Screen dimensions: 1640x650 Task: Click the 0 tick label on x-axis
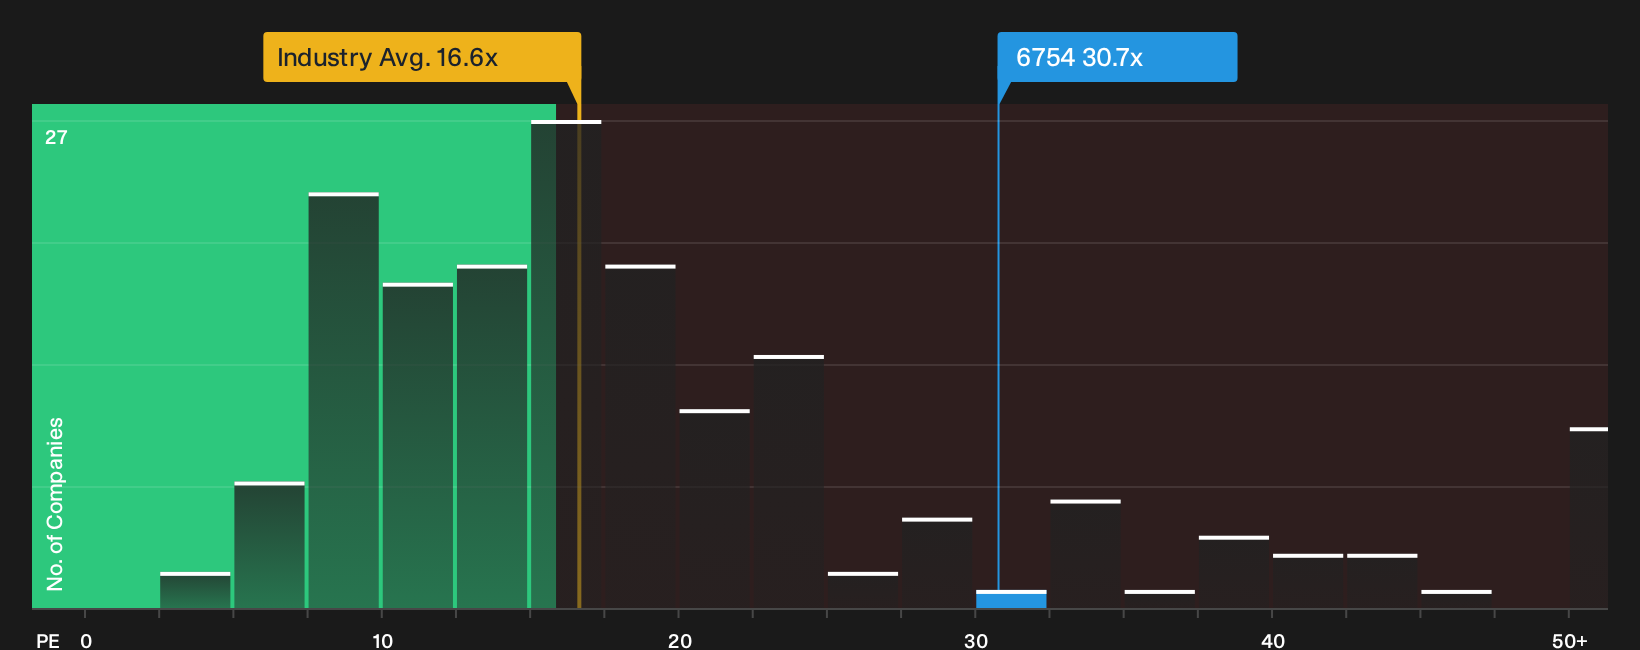86,641
